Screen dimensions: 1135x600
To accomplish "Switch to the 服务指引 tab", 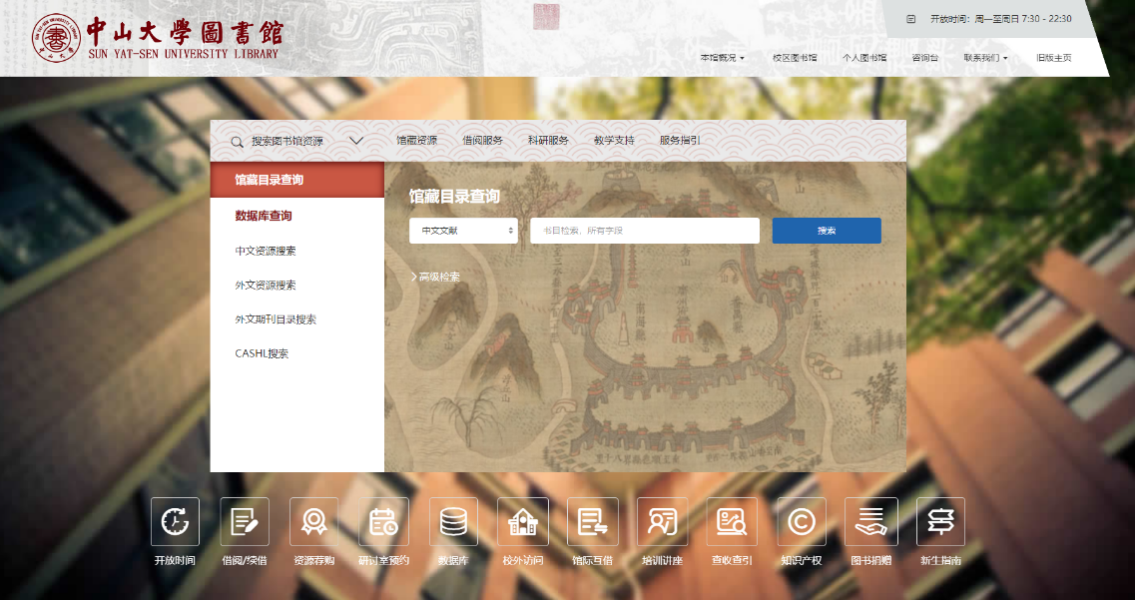I will click(x=680, y=140).
